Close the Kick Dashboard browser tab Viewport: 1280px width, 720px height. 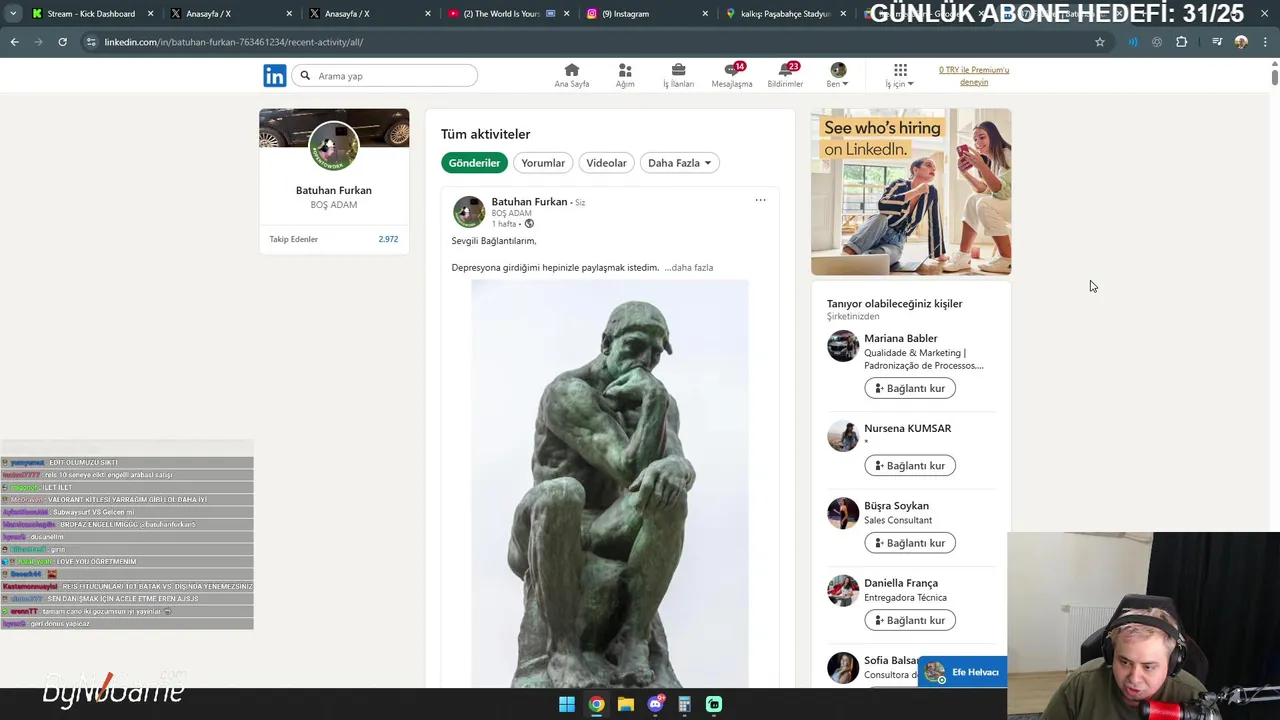[x=151, y=14]
